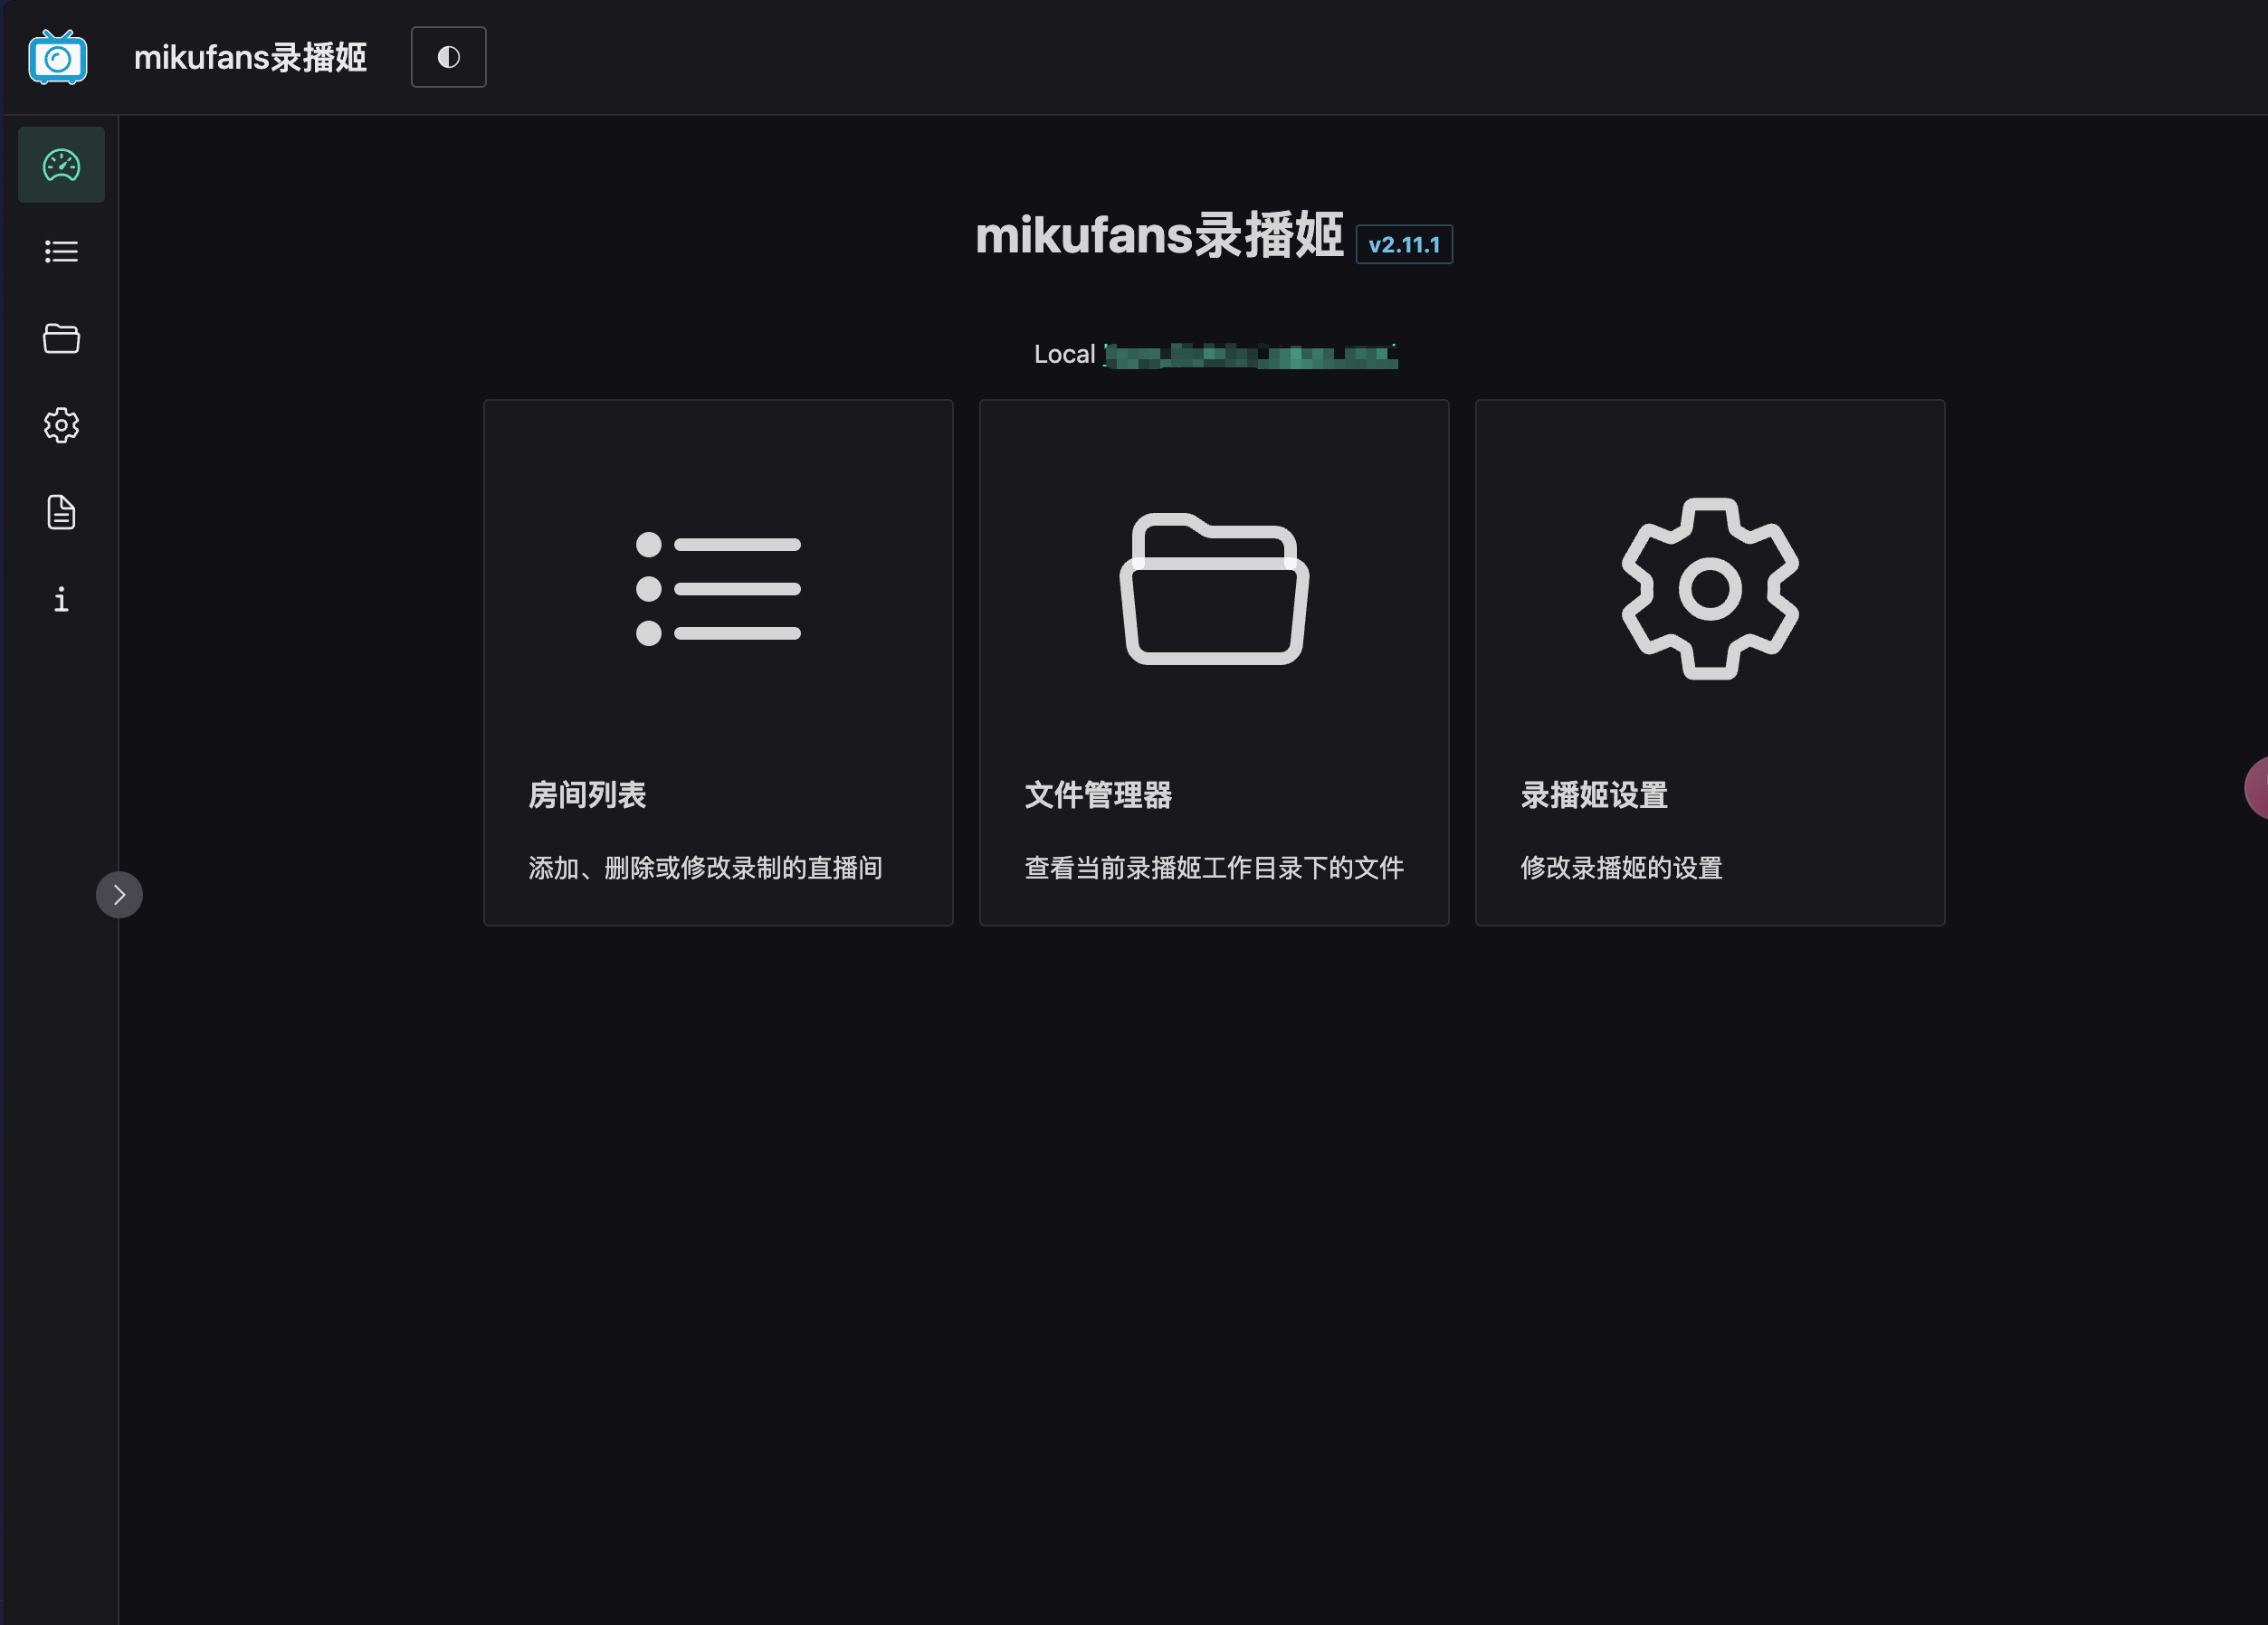The image size is (2268, 1625).
Task: Click description 查看当前录播姬工作目录下的文件
Action: [x=1214, y=868]
